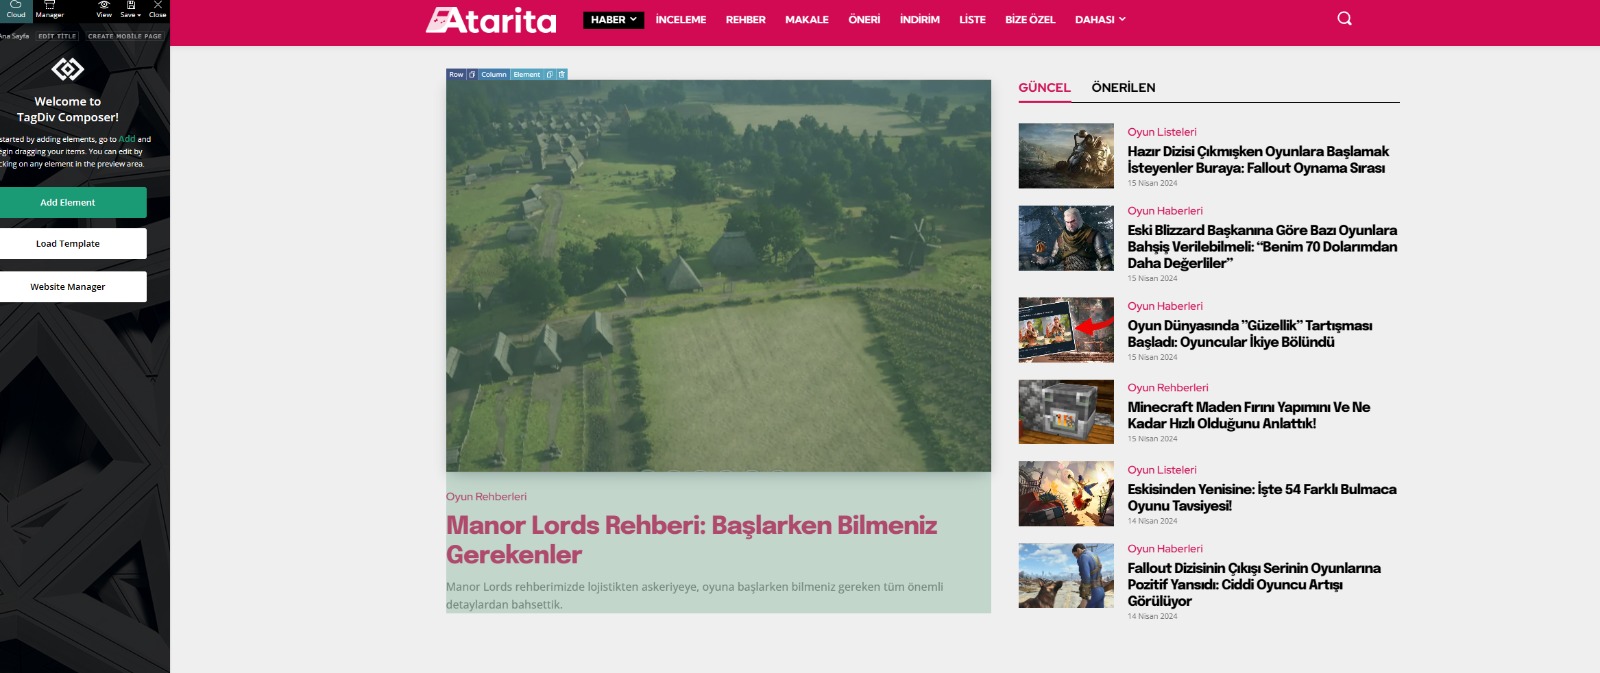Open the LİSTE menu item
Screen dimensions: 1600x673
point(972,19)
